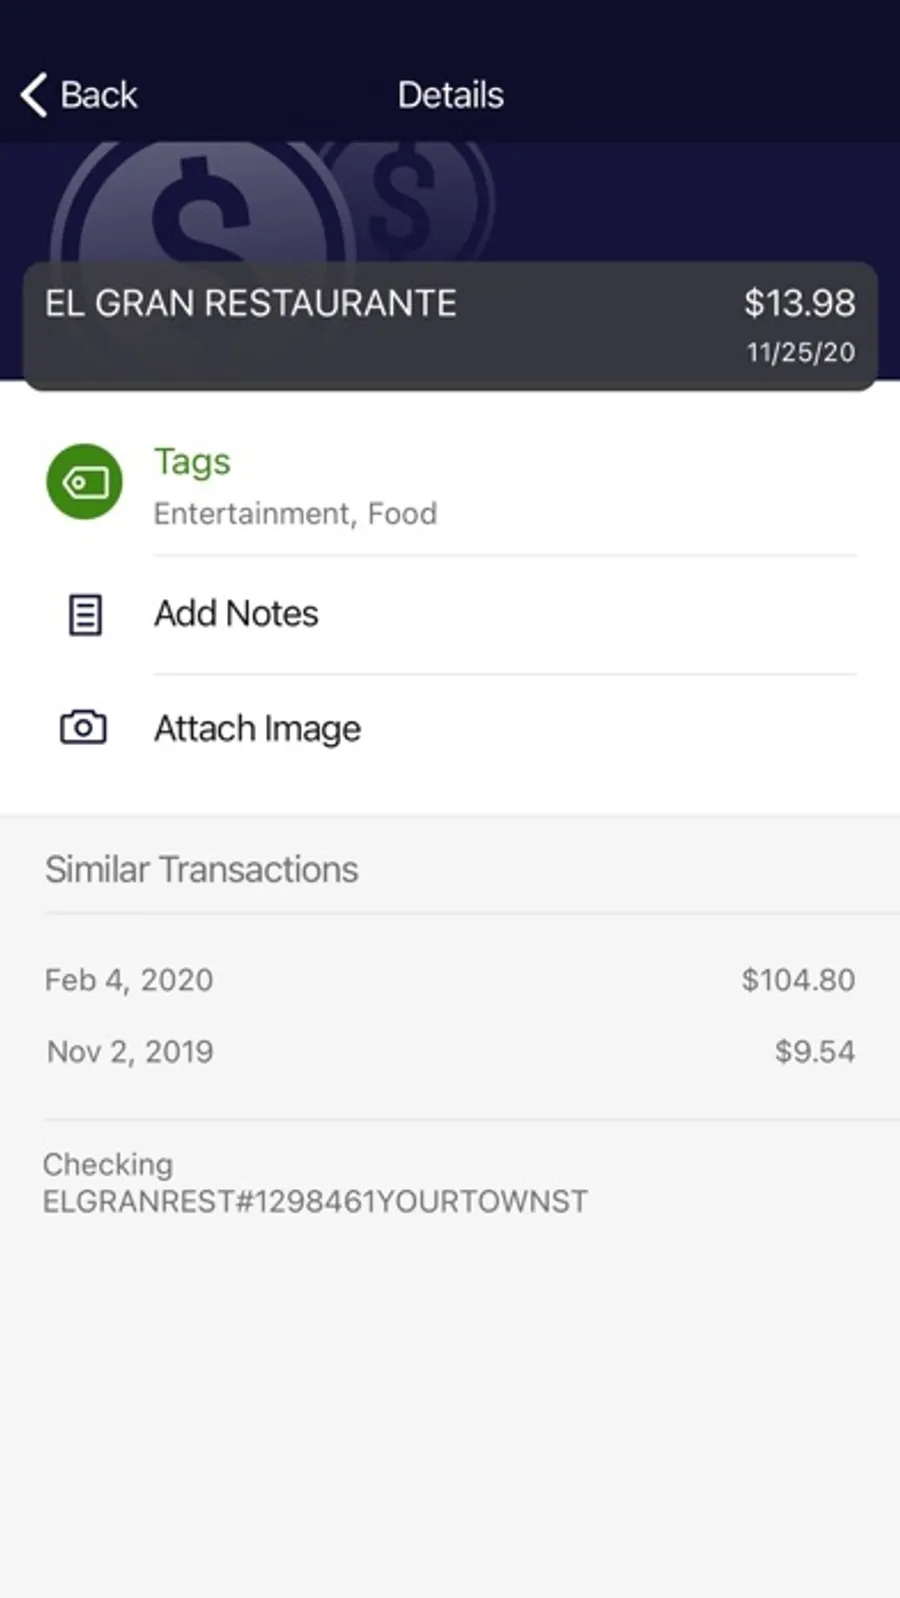900x1598 pixels.
Task: Tap the $13.98 transaction amount
Action: click(799, 303)
